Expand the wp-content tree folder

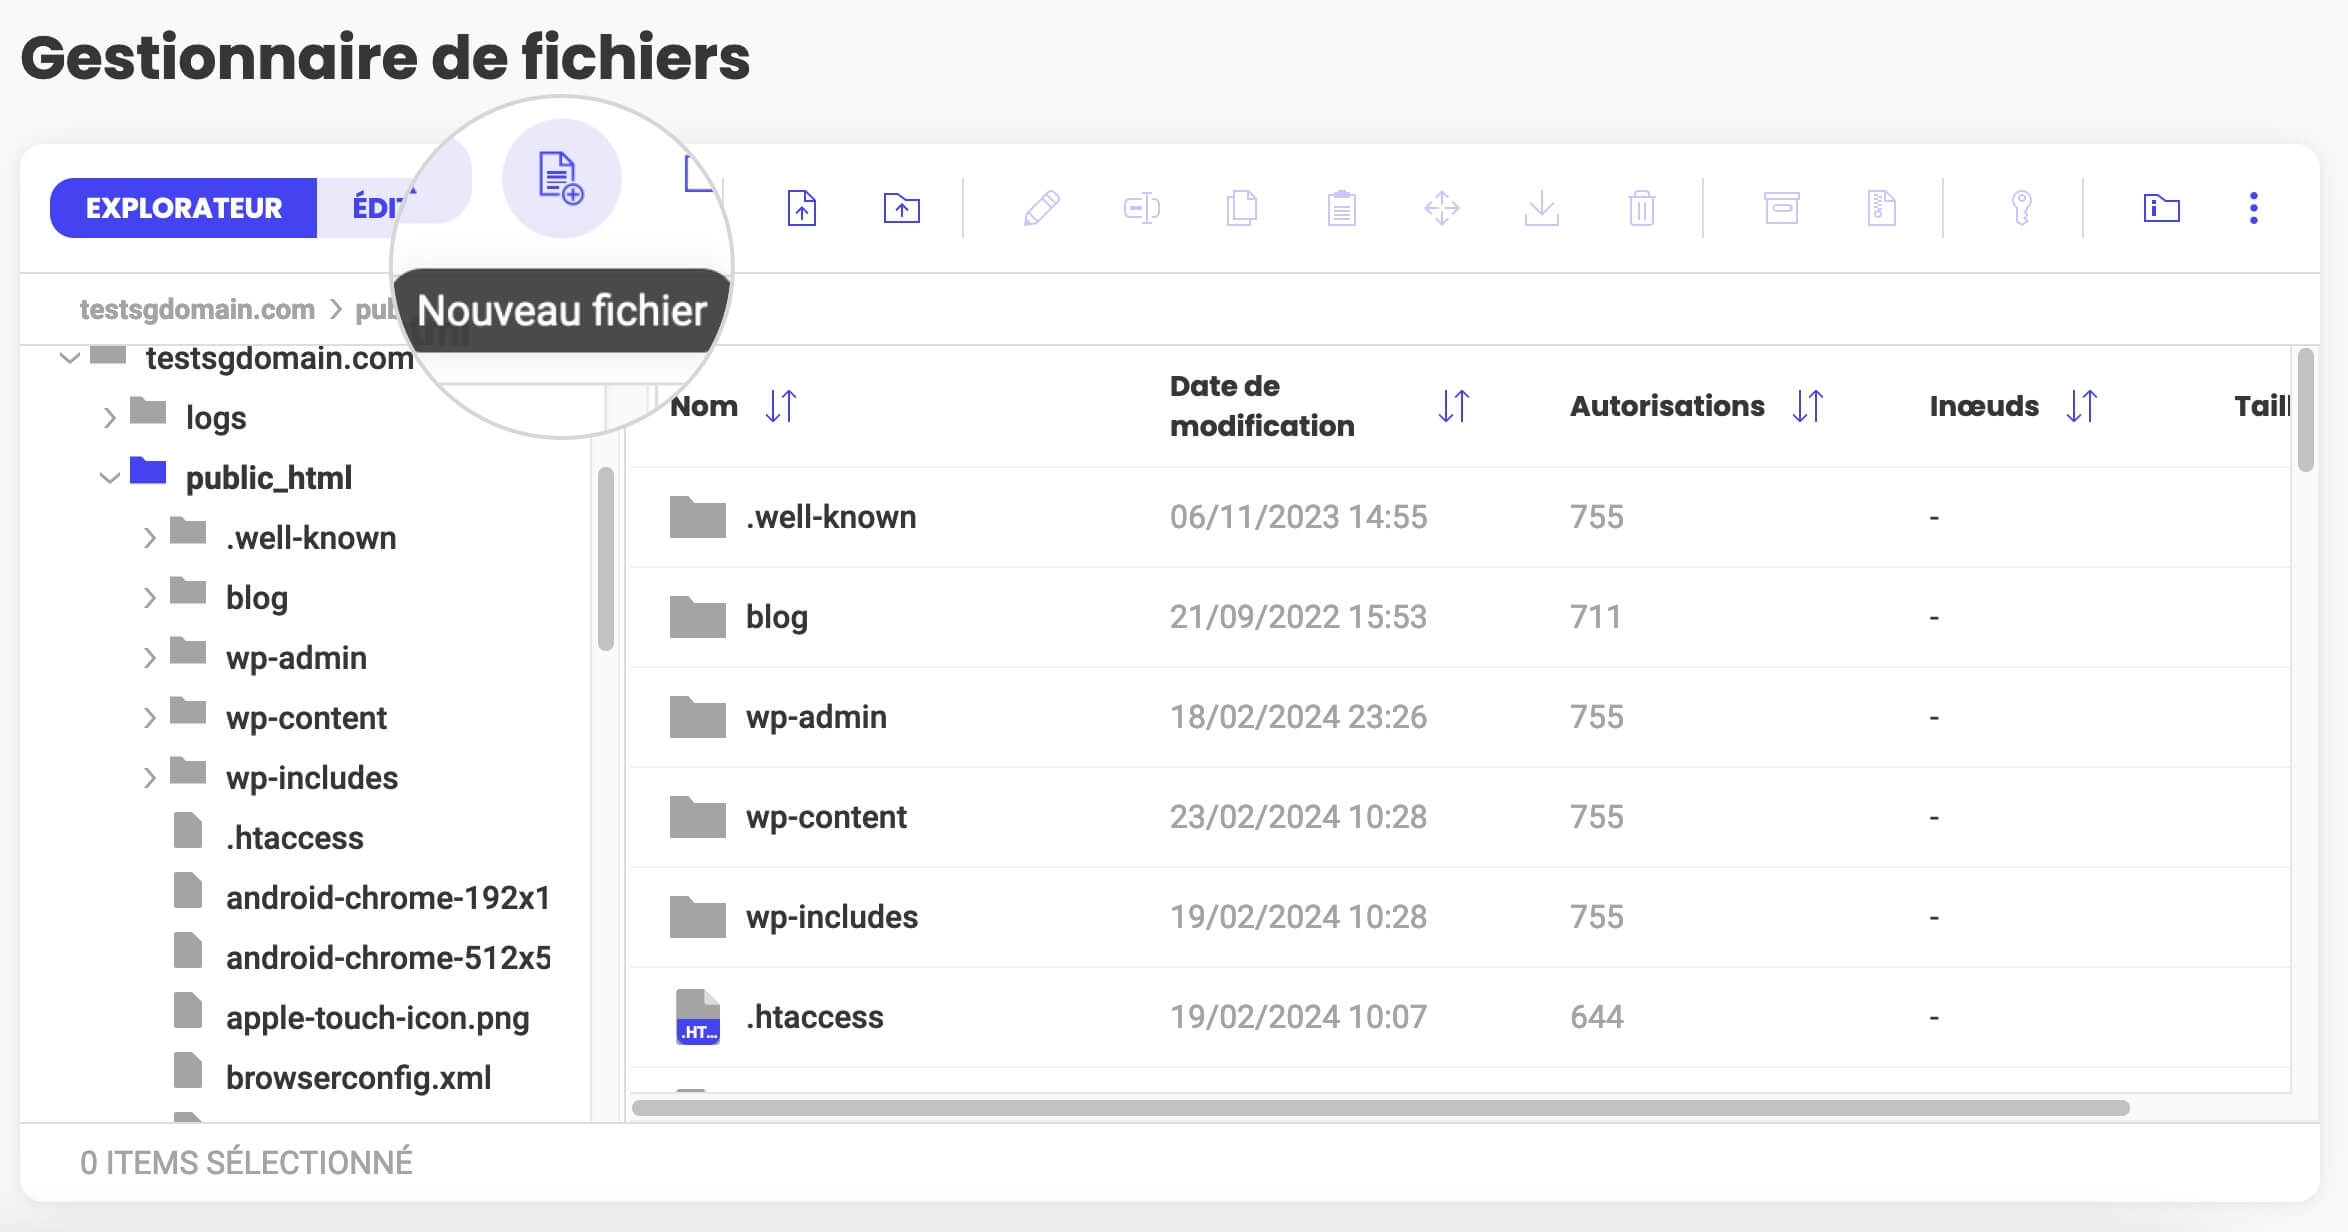point(150,718)
